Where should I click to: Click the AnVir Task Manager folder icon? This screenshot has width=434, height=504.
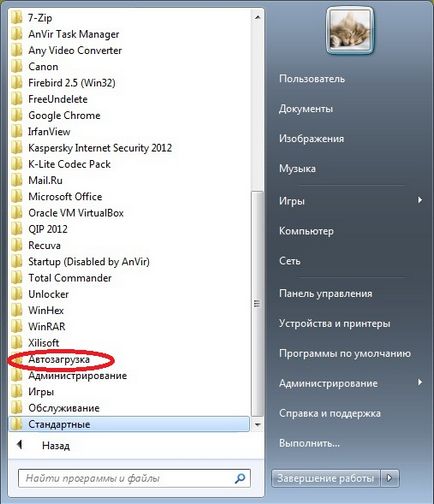[16, 34]
